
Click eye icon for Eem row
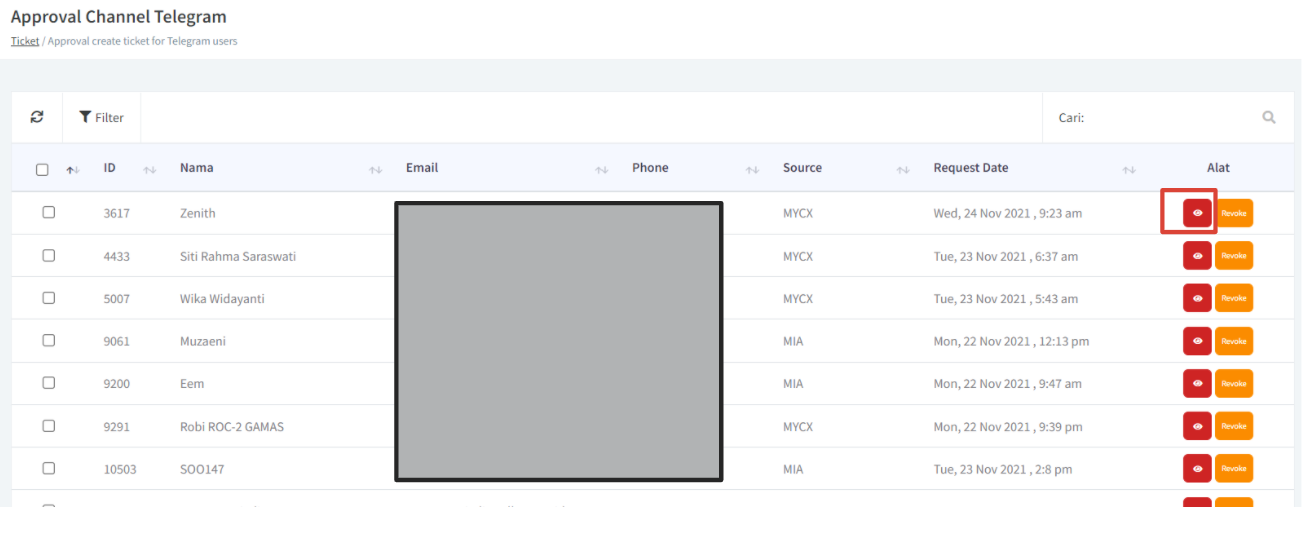click(x=1196, y=383)
